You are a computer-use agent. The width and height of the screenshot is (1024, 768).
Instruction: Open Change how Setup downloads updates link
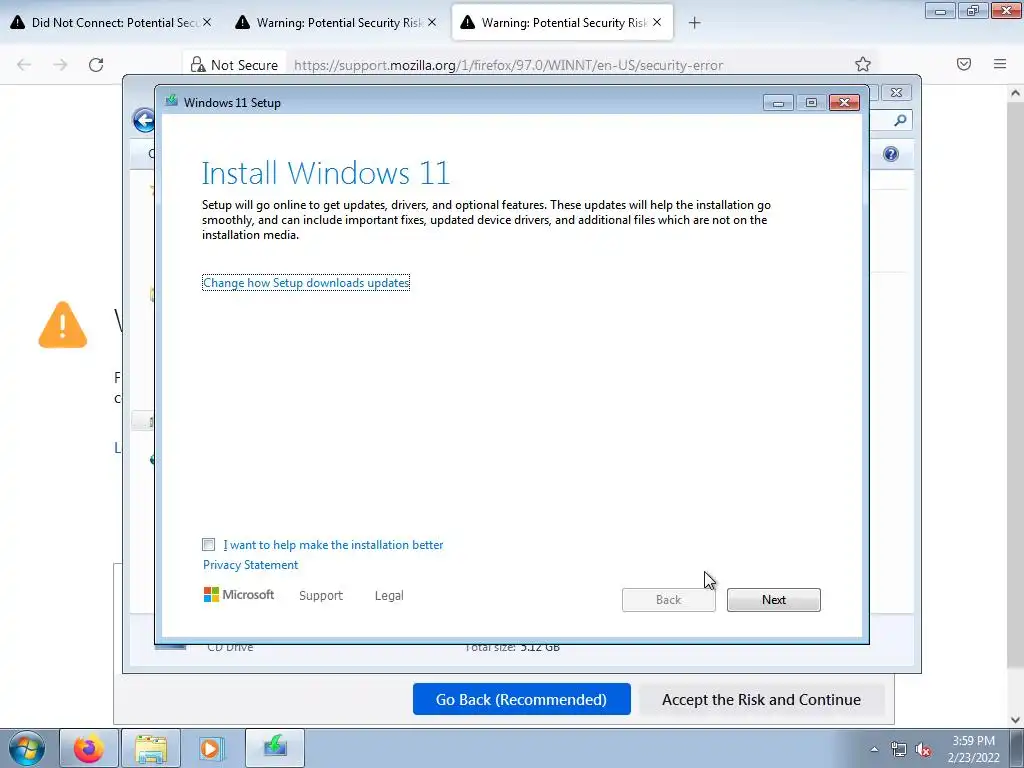(306, 283)
